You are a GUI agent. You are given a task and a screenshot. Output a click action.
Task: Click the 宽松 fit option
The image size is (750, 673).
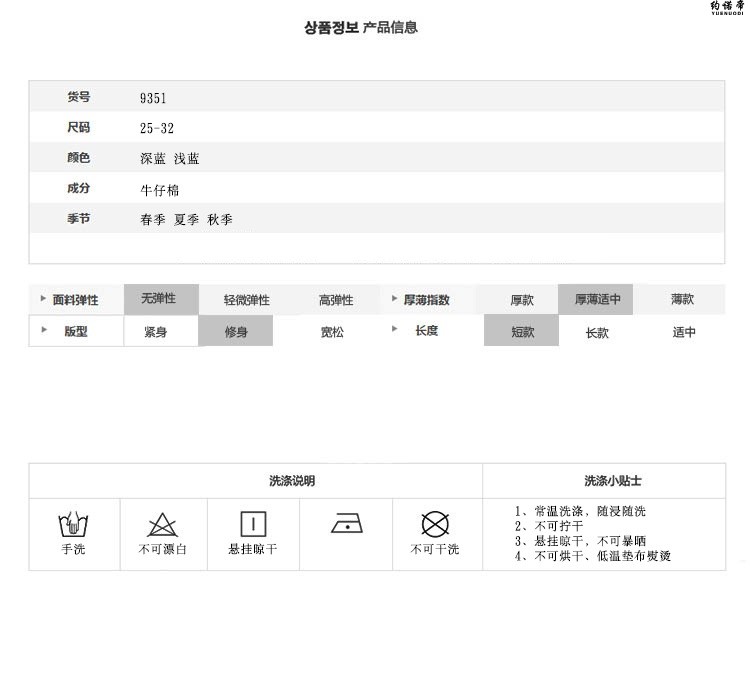(x=332, y=332)
